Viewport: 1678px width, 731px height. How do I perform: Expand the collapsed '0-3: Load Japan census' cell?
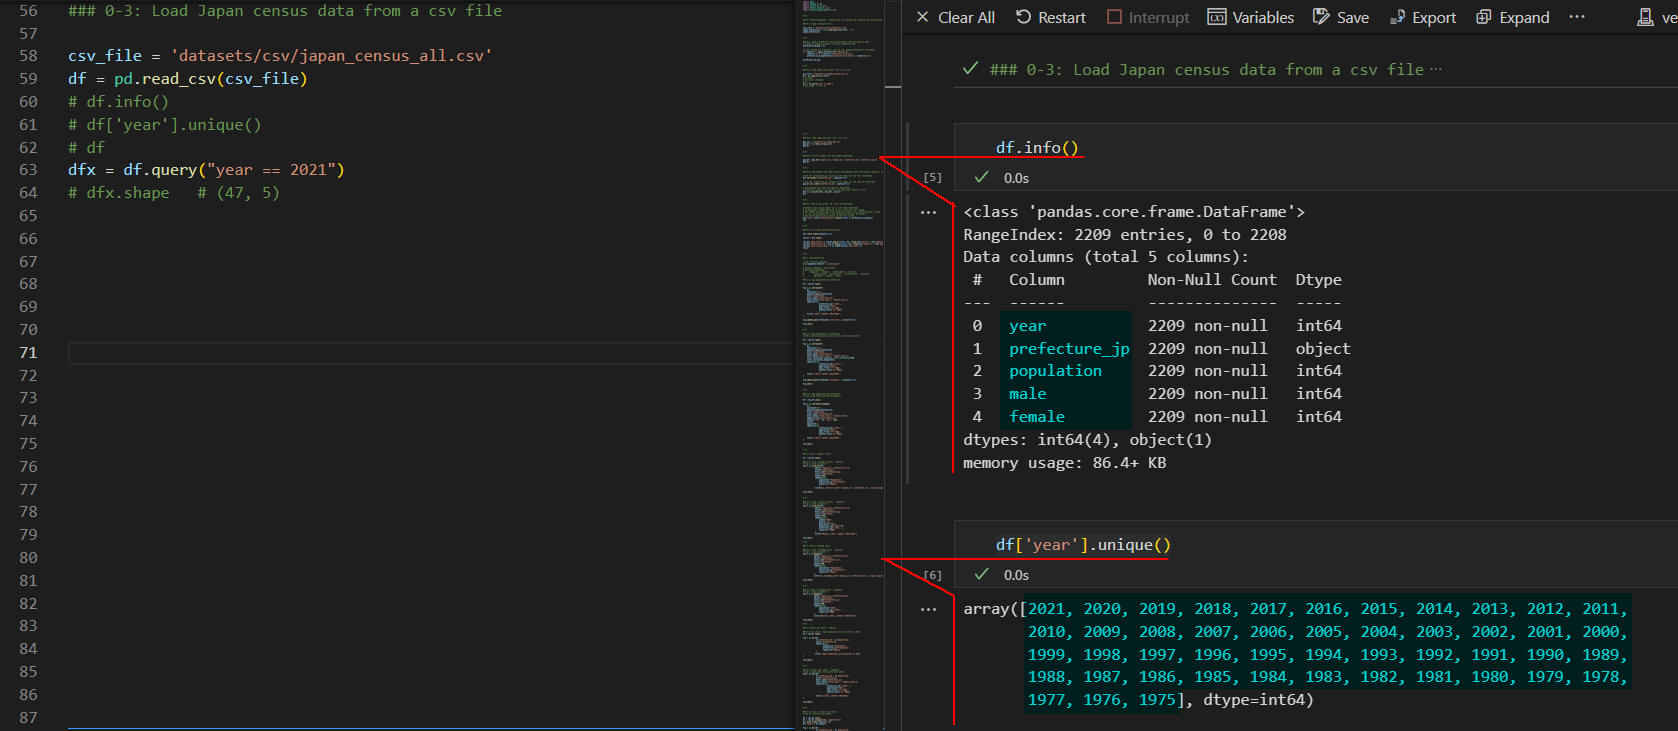point(1436,69)
